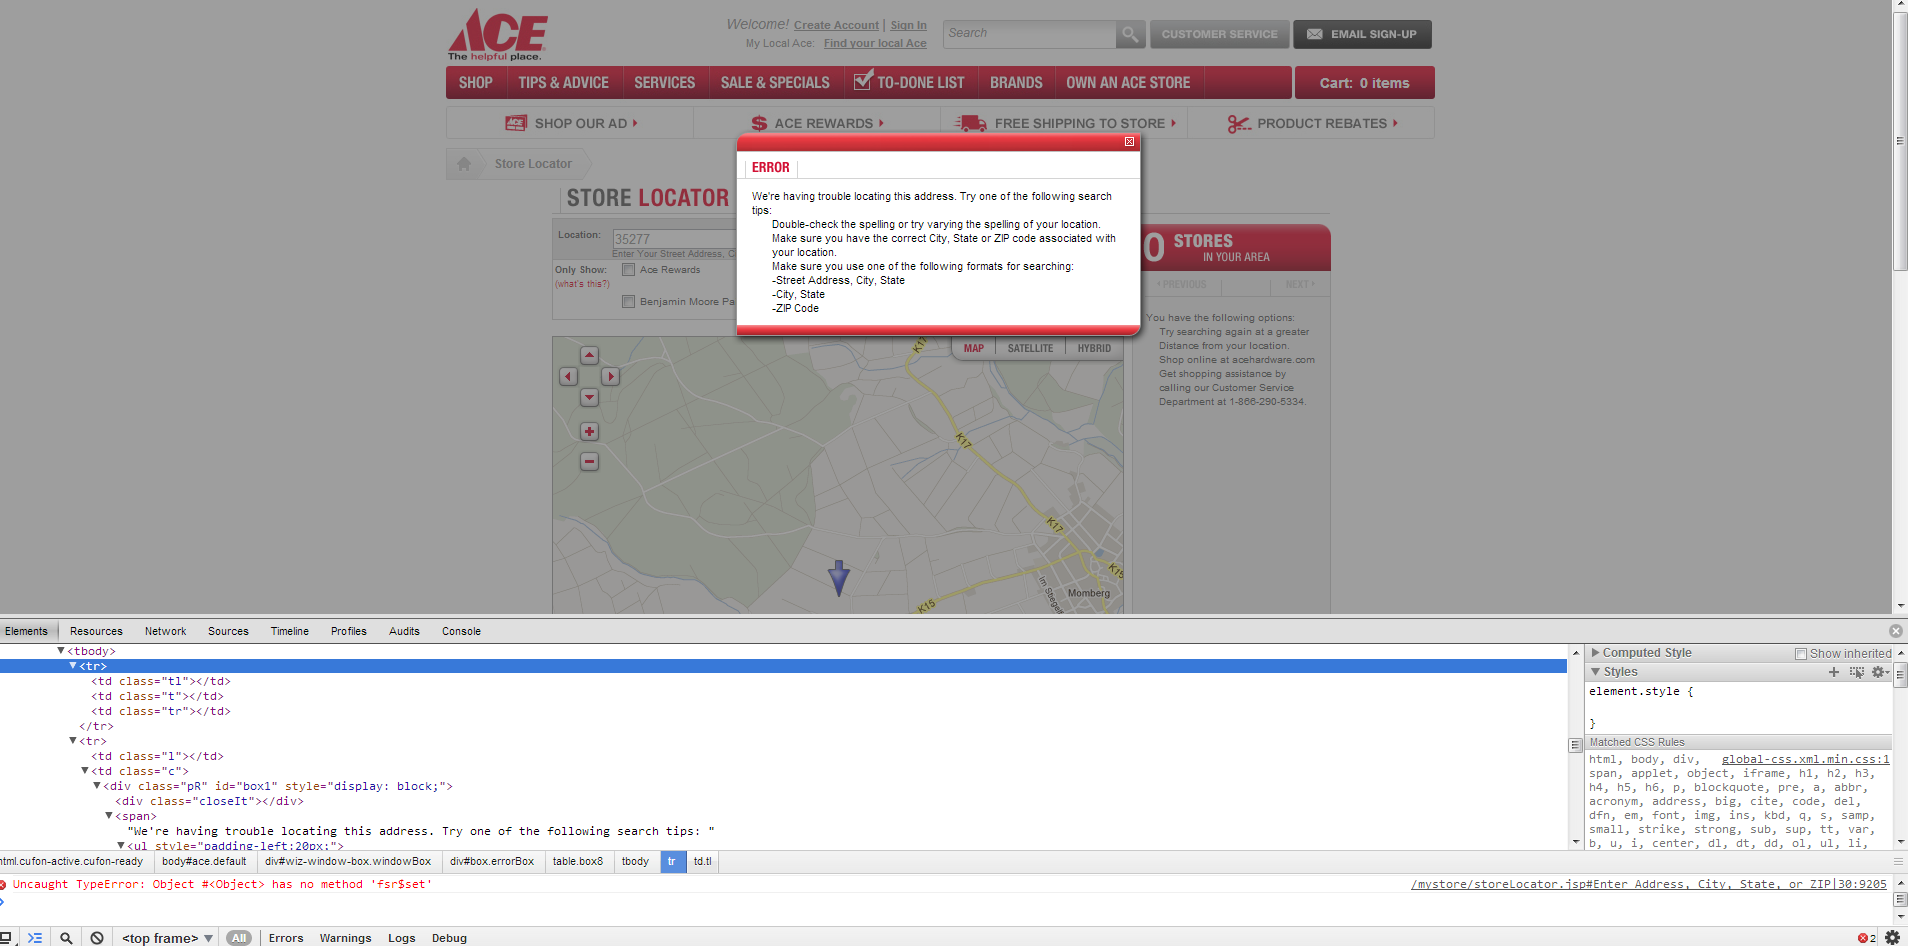Click the map zoom in plus button
This screenshot has width=1908, height=946.
click(x=589, y=432)
